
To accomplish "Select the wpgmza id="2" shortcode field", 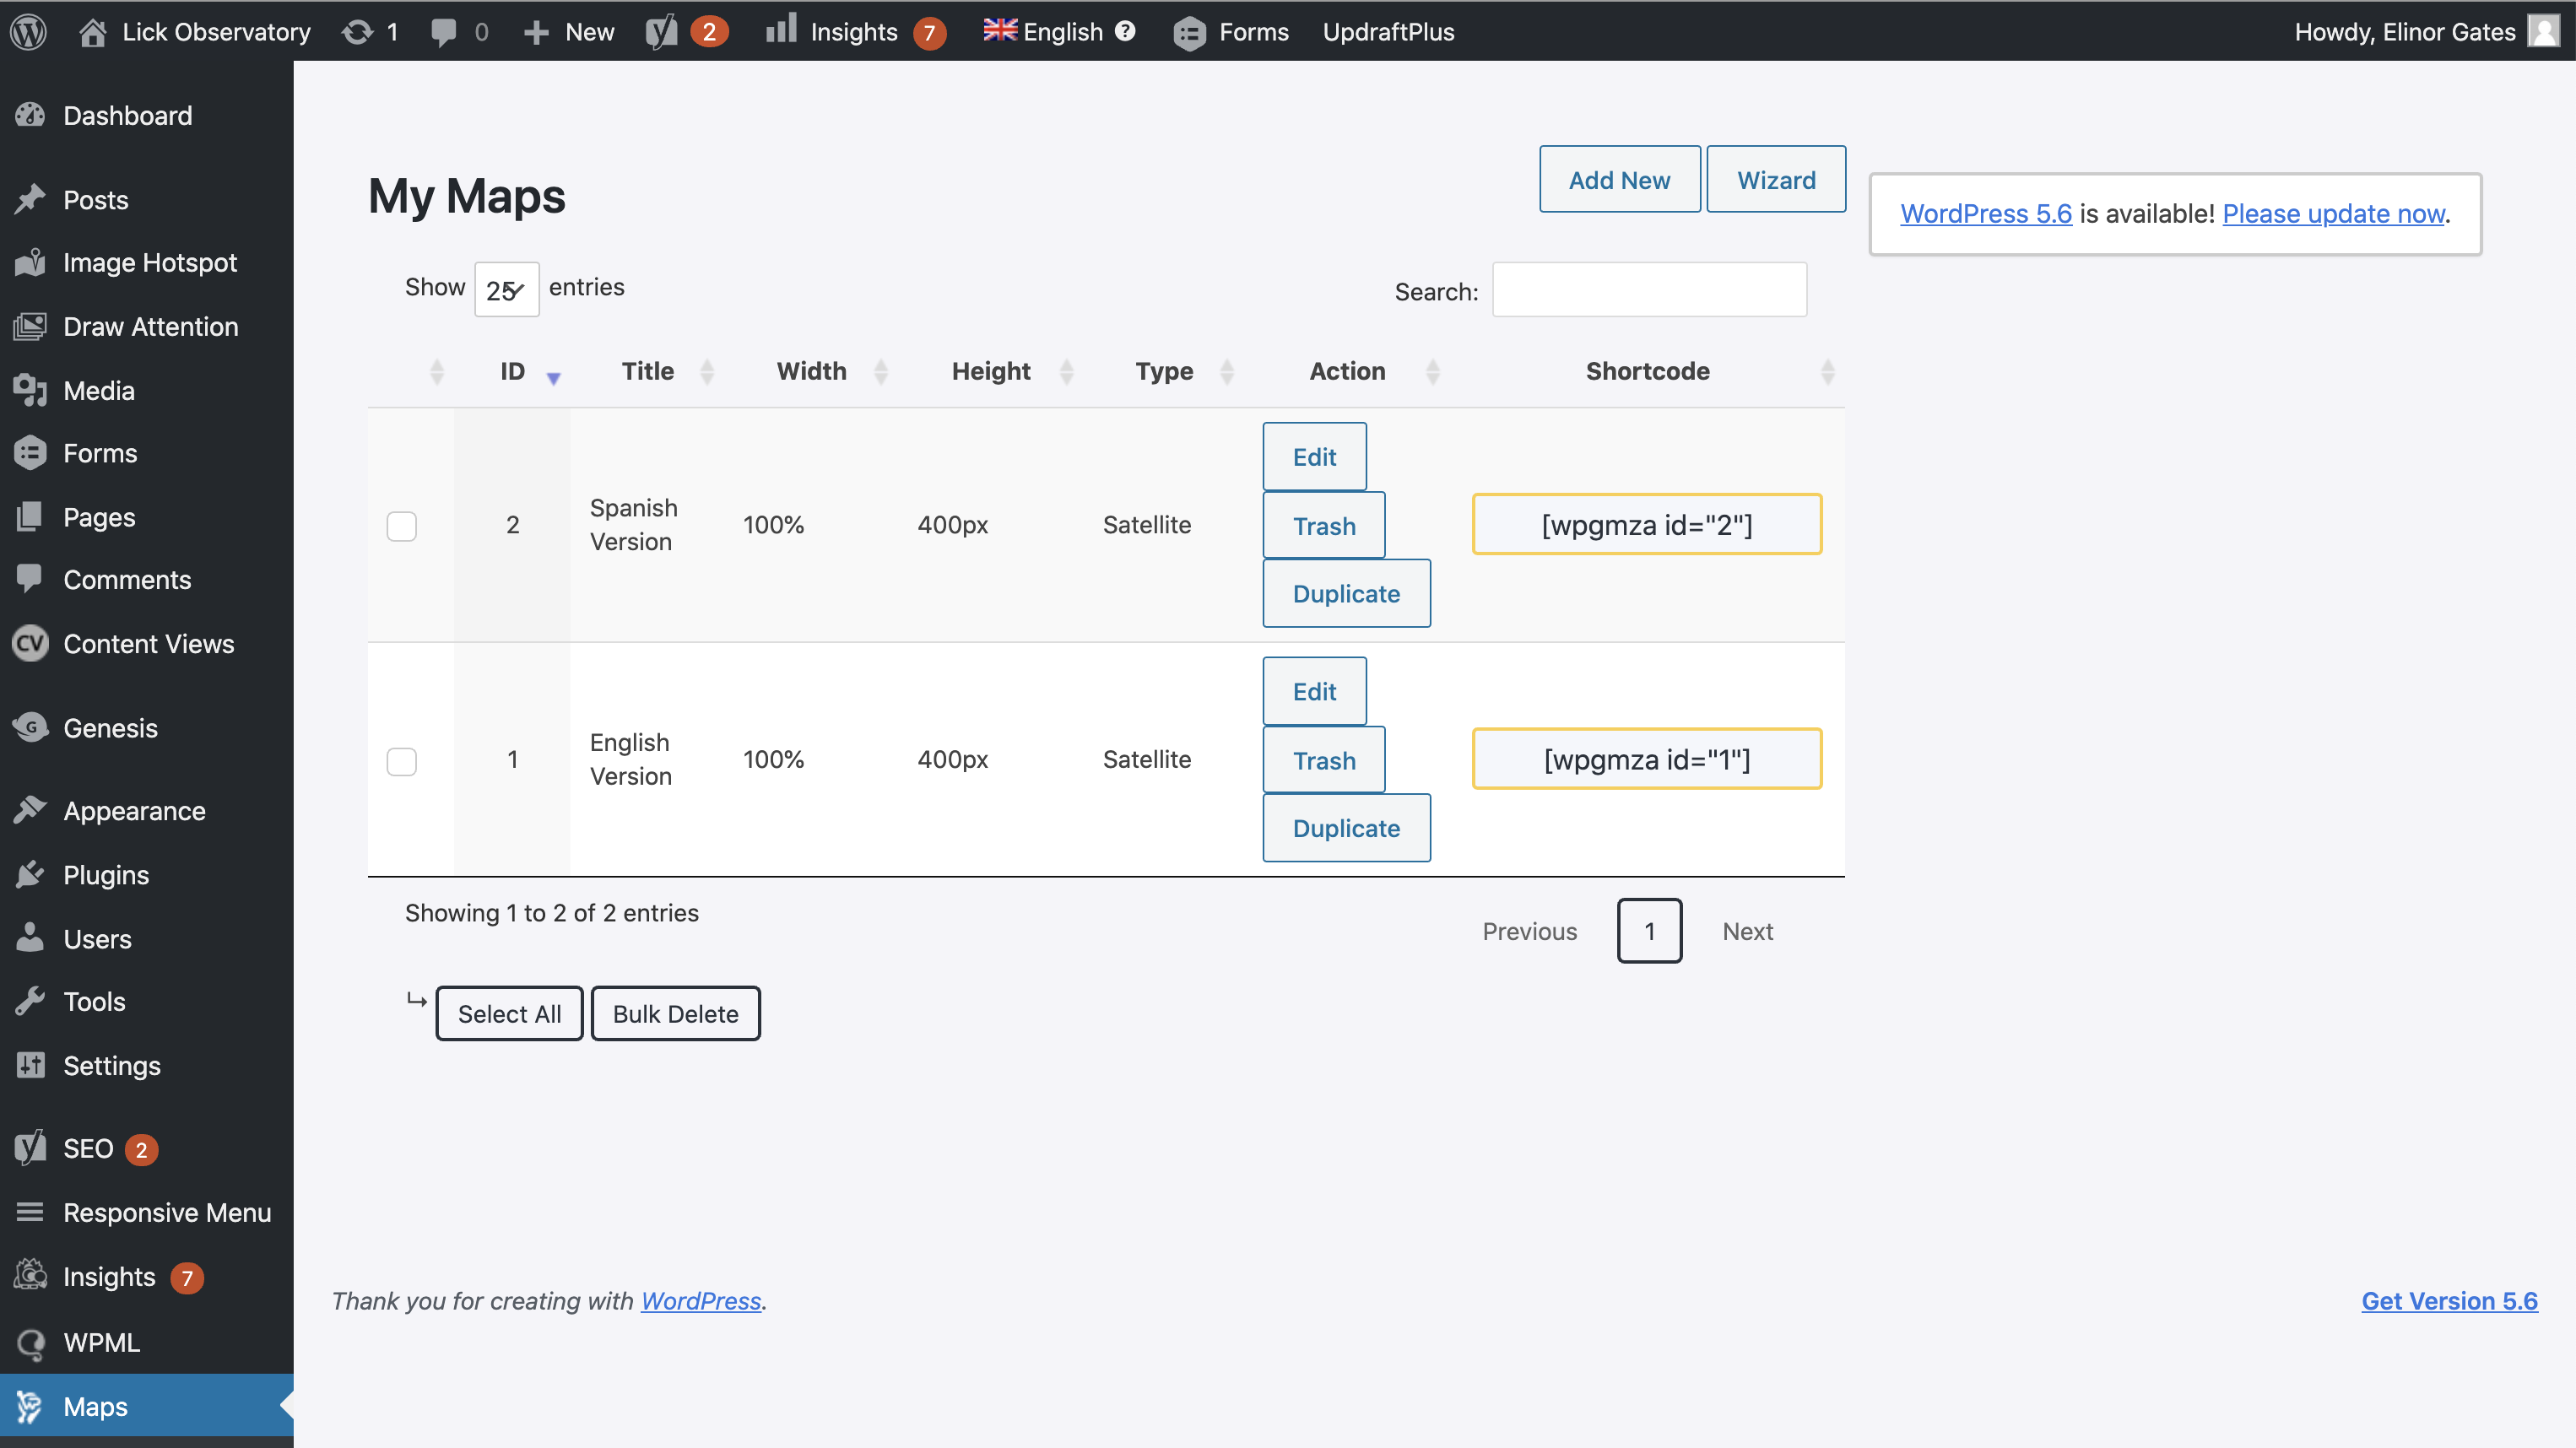I will pos(1646,524).
